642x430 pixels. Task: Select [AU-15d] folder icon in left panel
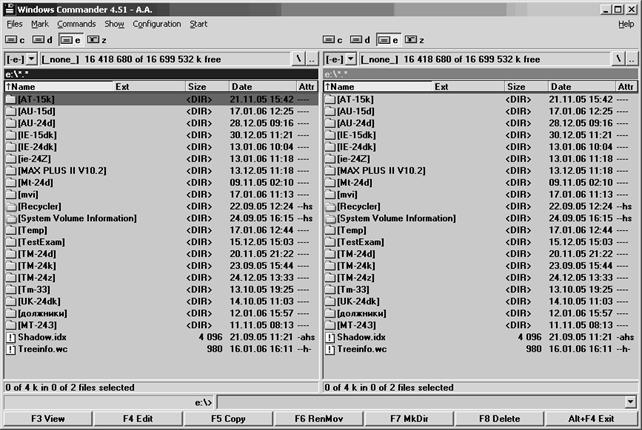(11, 111)
